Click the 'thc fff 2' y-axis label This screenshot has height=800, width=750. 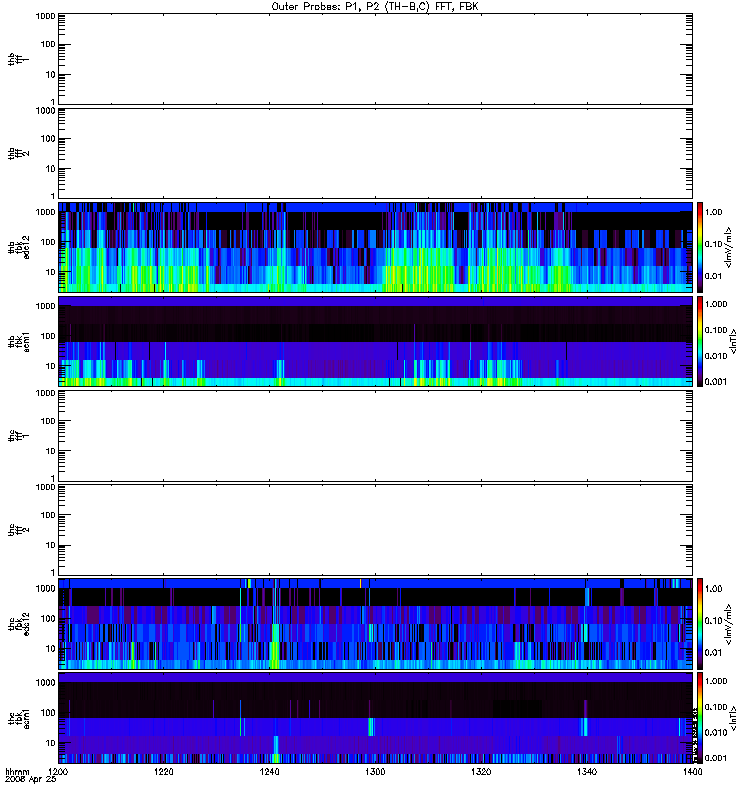pyautogui.click(x=18, y=530)
